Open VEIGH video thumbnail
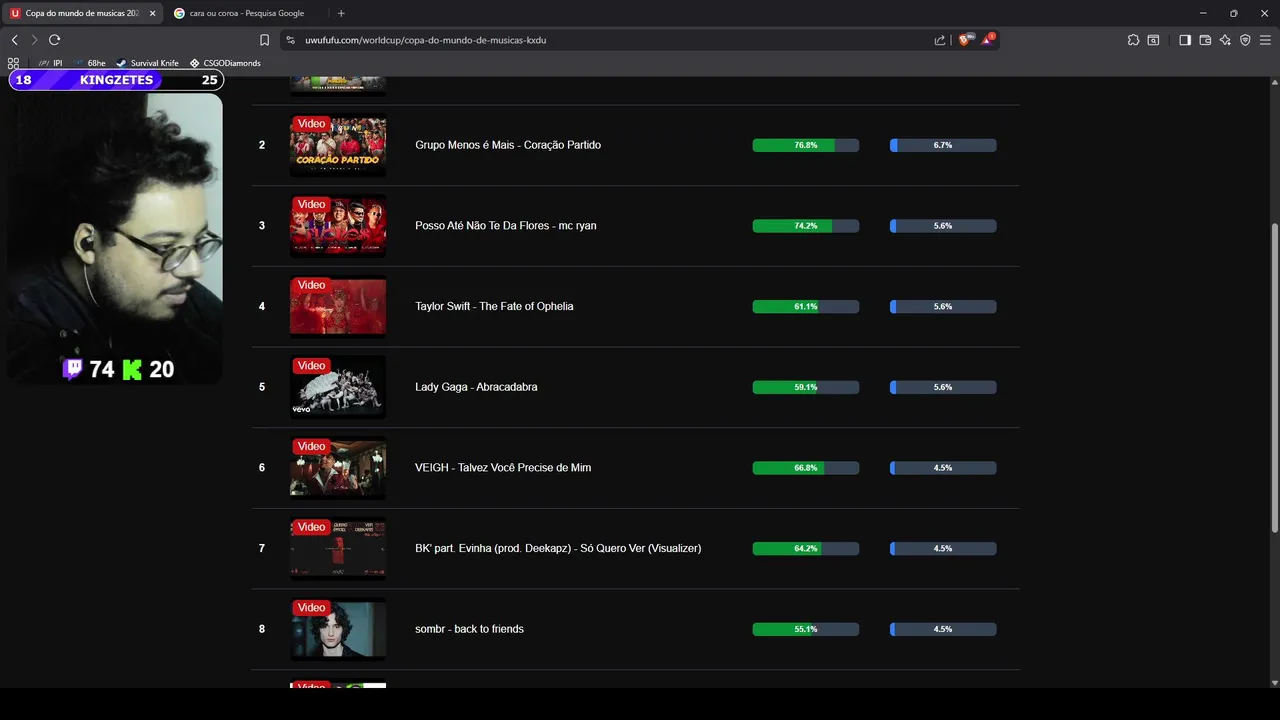This screenshot has height=720, width=1280. coord(338,468)
